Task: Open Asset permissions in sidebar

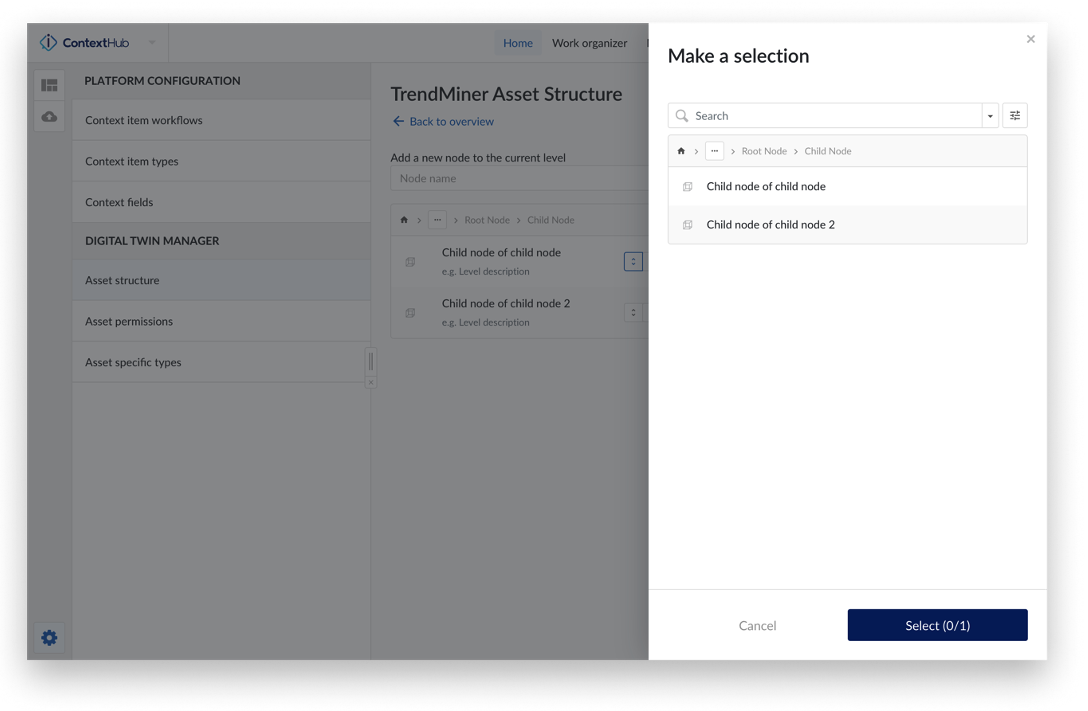Action: pos(129,322)
